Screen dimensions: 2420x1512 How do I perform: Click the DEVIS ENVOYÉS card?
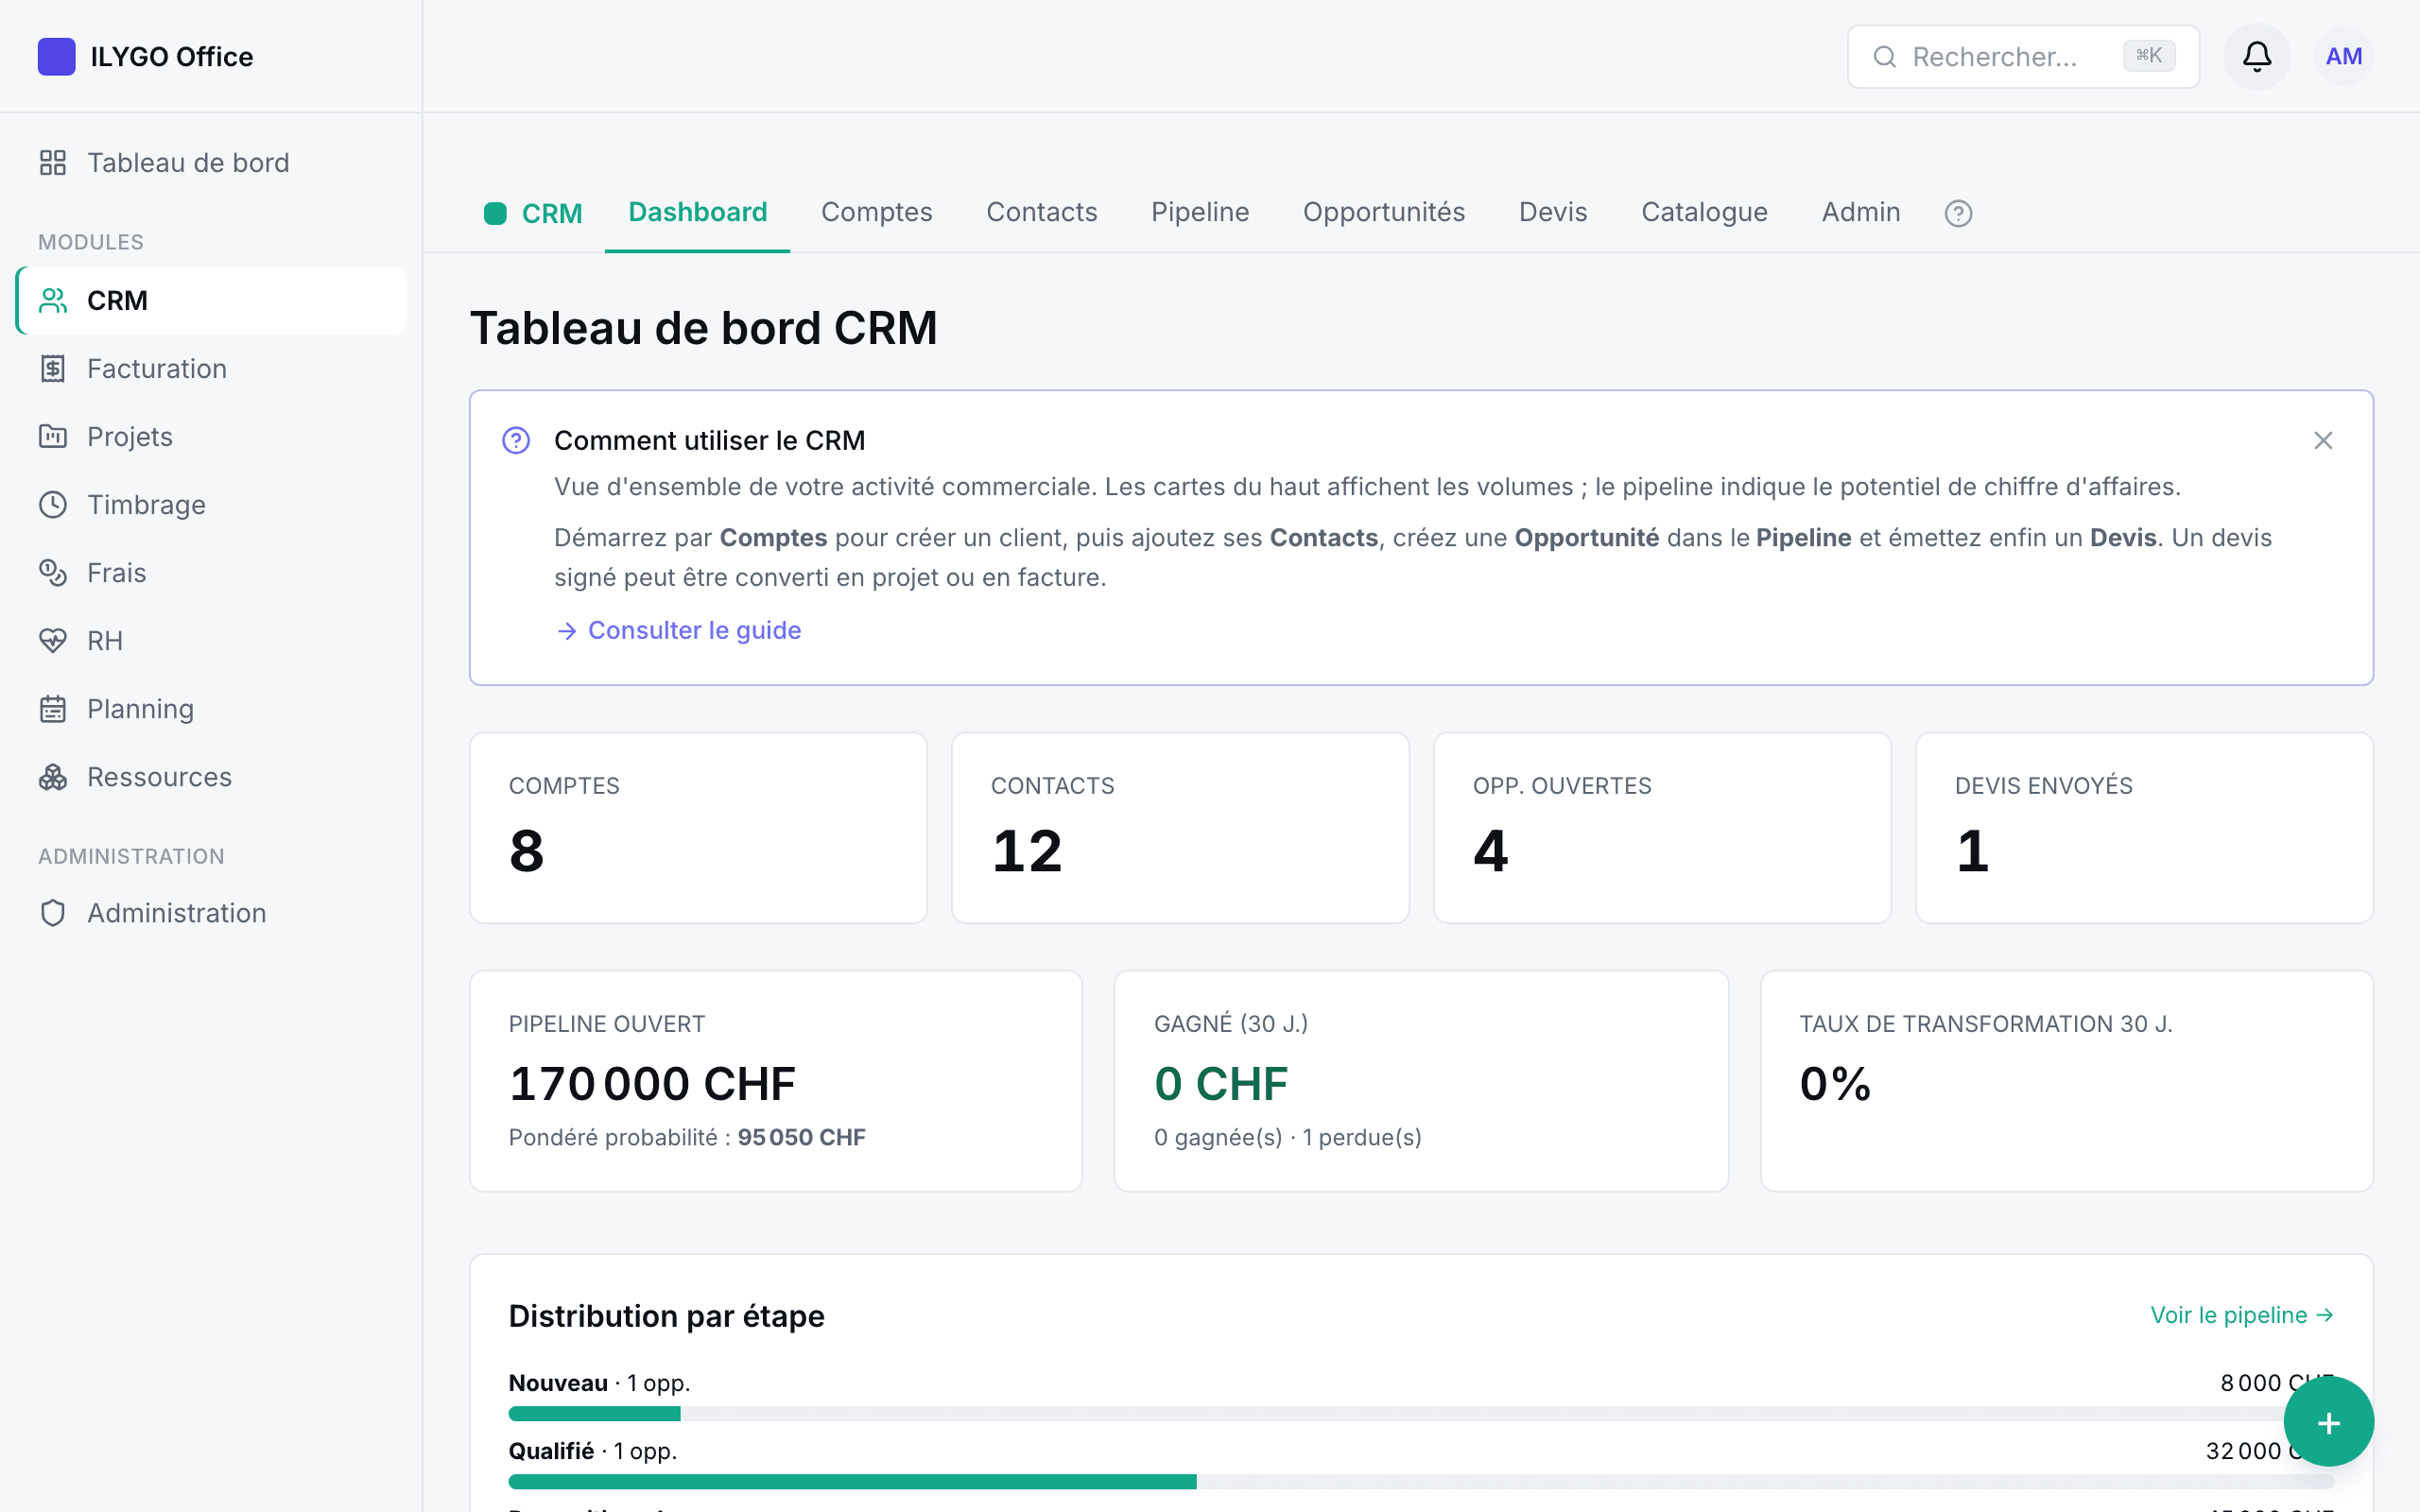(2144, 827)
